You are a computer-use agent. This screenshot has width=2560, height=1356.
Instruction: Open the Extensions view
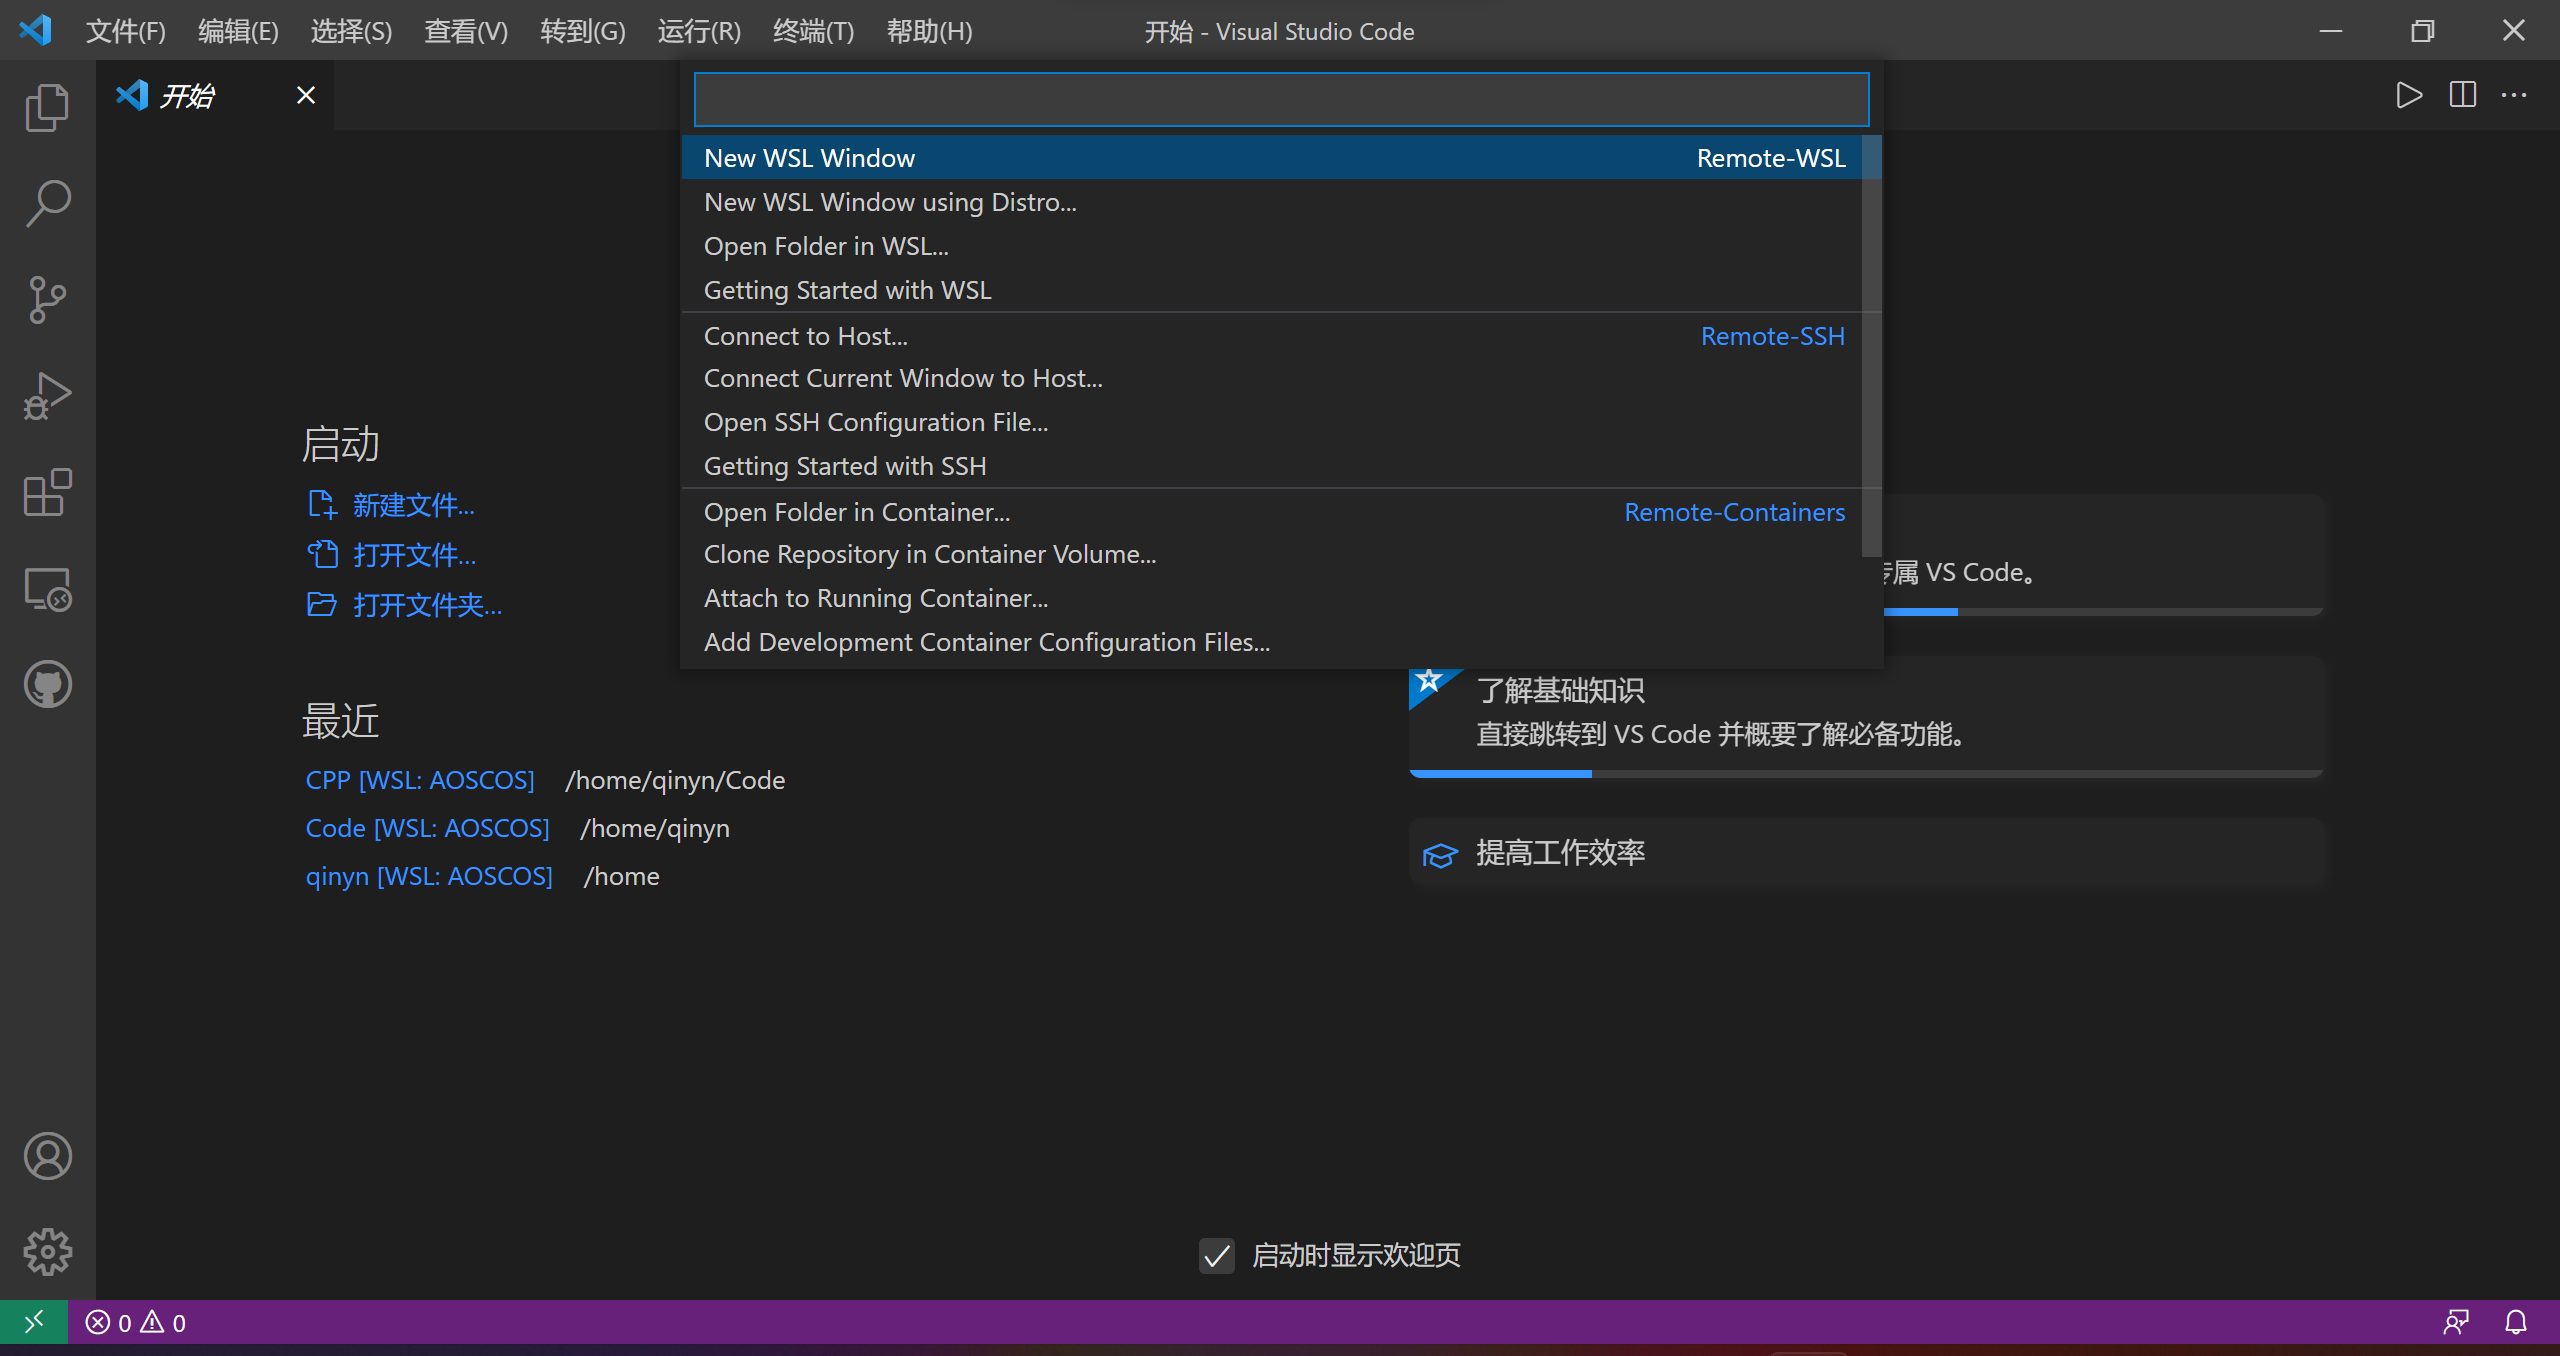pyautogui.click(x=46, y=492)
